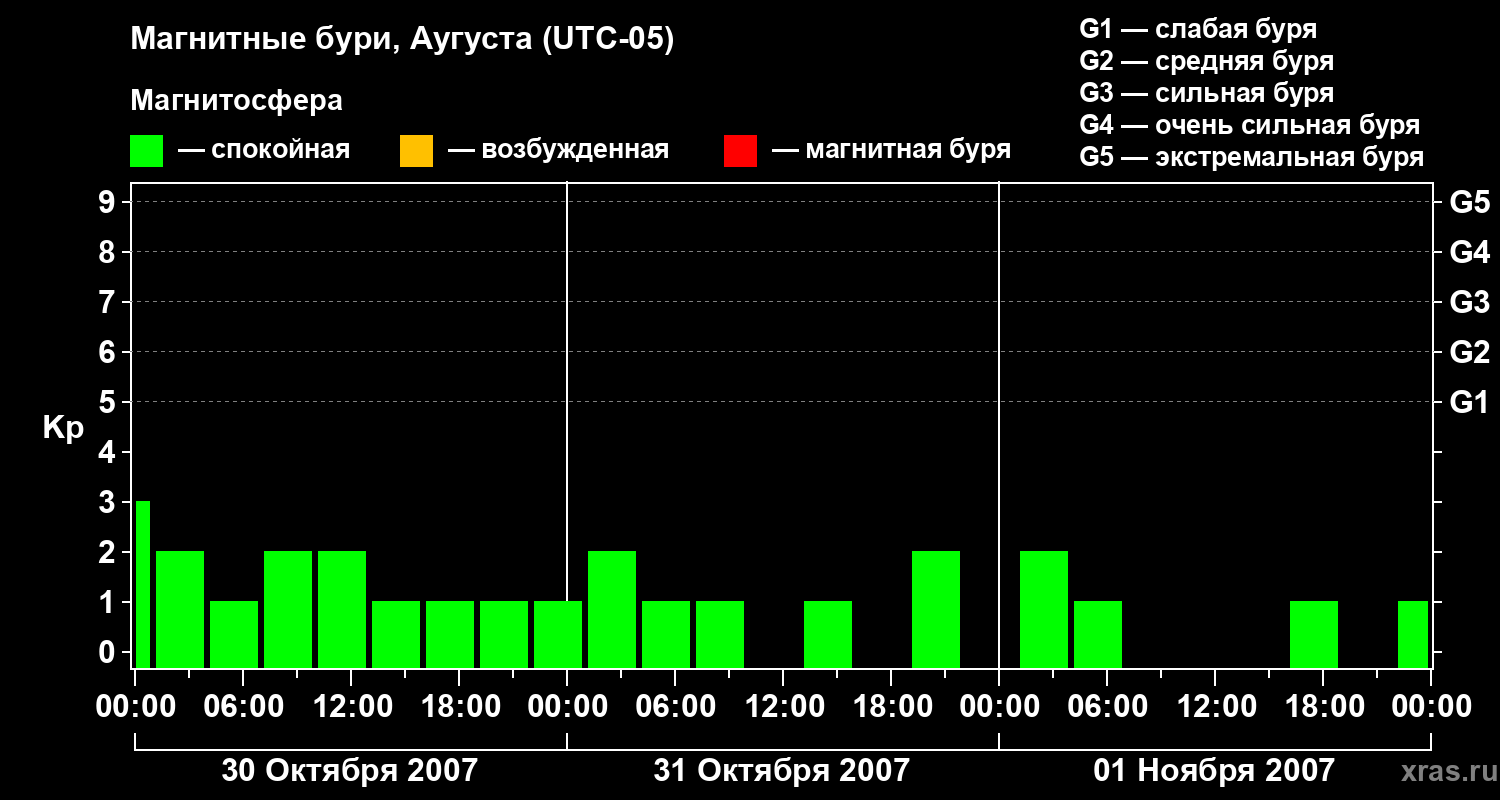
Task: Click the '00:00' label between 30 and 31 October
Action: click(567, 707)
